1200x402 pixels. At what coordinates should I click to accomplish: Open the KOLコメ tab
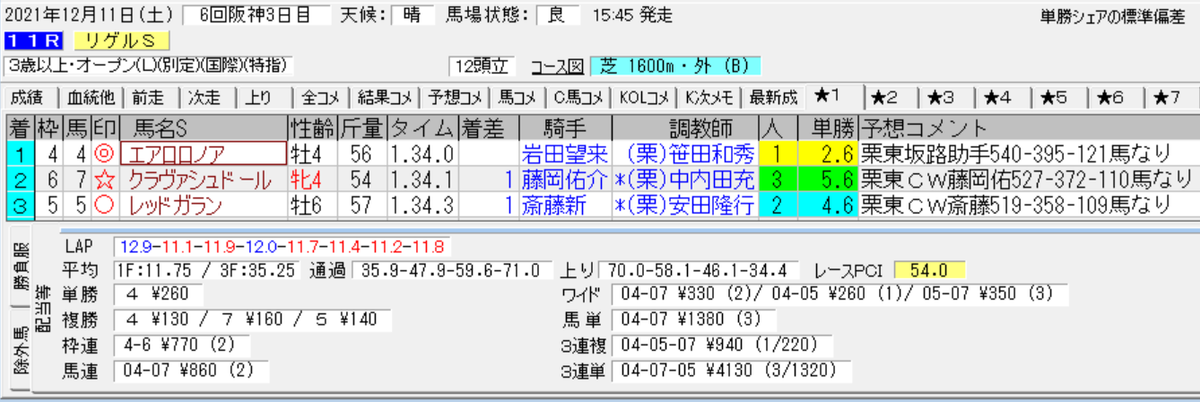click(644, 97)
